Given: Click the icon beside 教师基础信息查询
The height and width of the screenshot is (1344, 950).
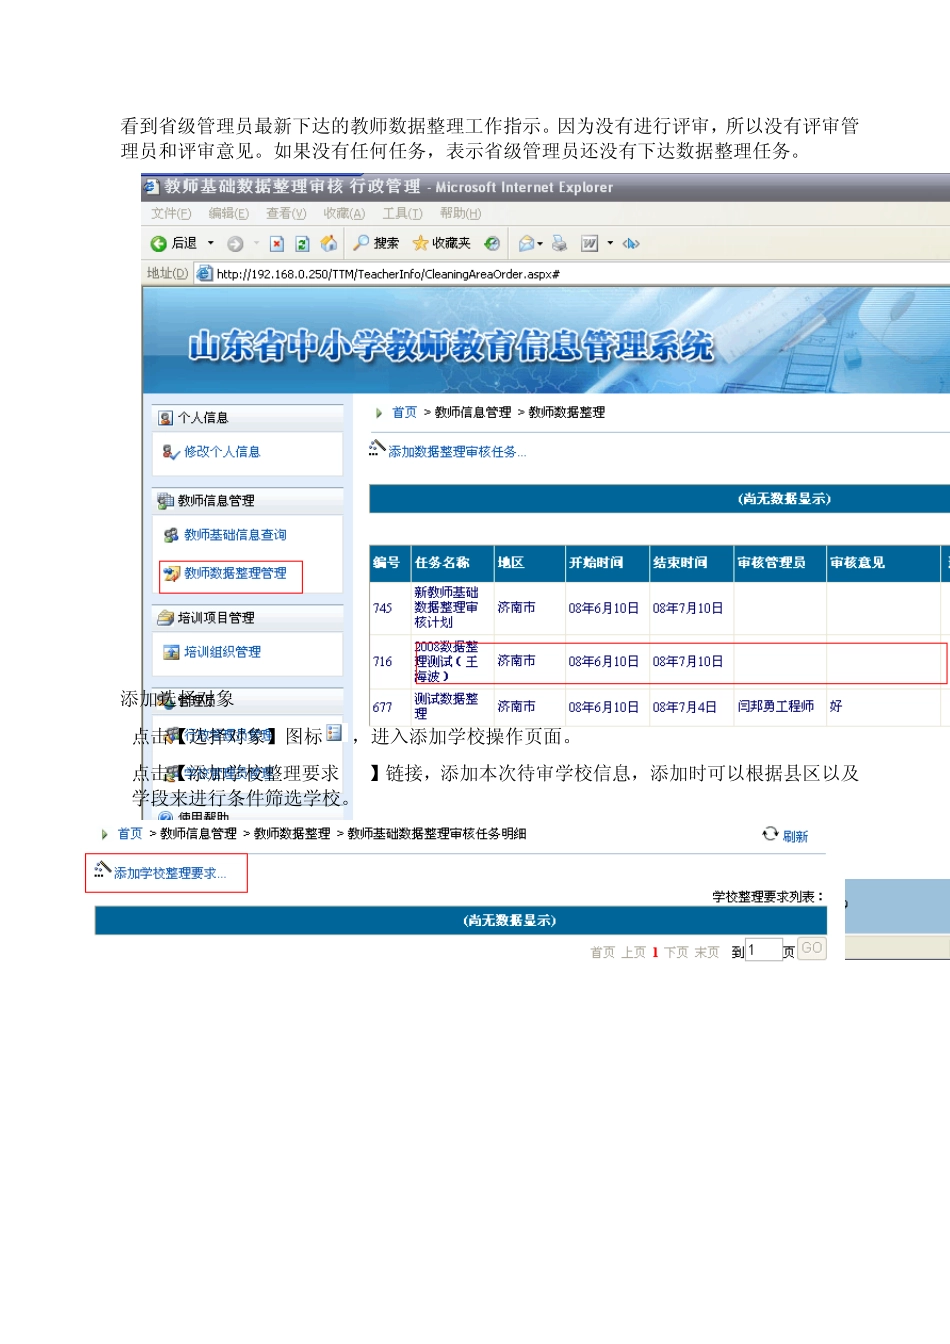Looking at the screenshot, I should [171, 535].
